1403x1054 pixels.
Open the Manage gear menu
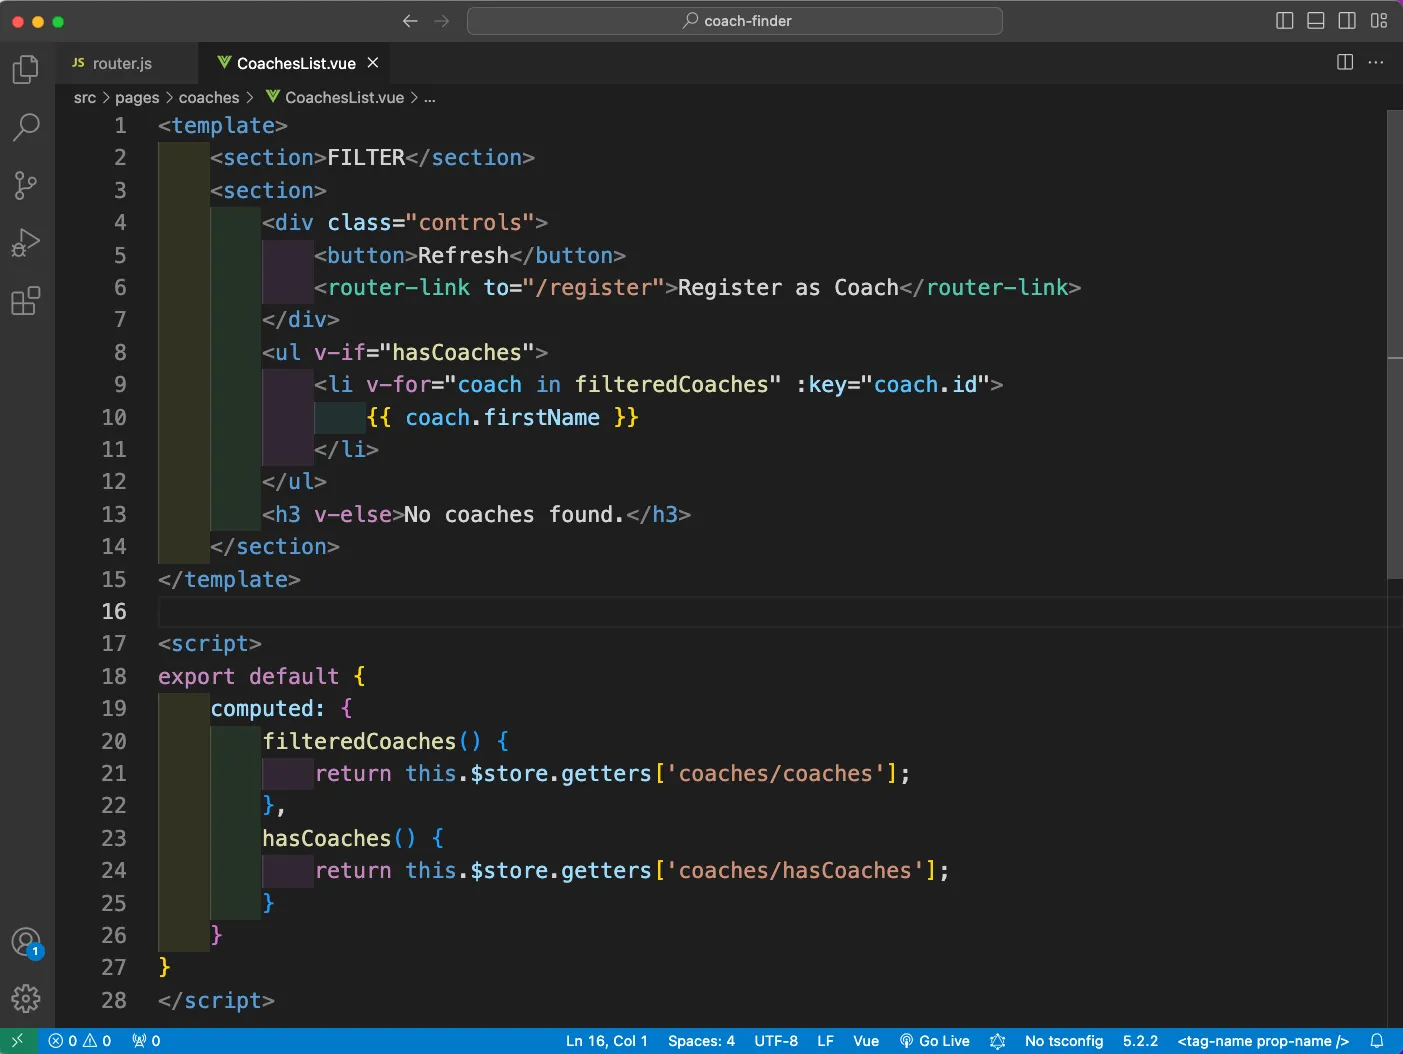pyautogui.click(x=26, y=998)
